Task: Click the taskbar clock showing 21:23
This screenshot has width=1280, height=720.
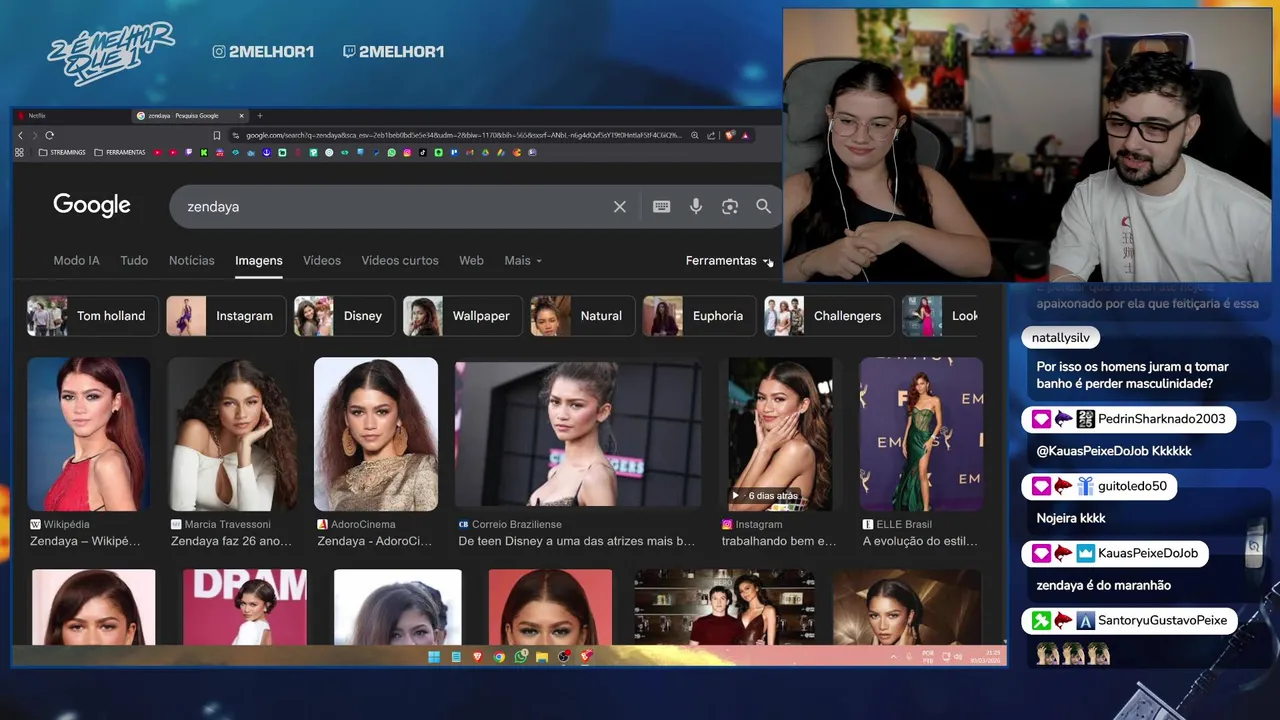Action: [x=983, y=657]
